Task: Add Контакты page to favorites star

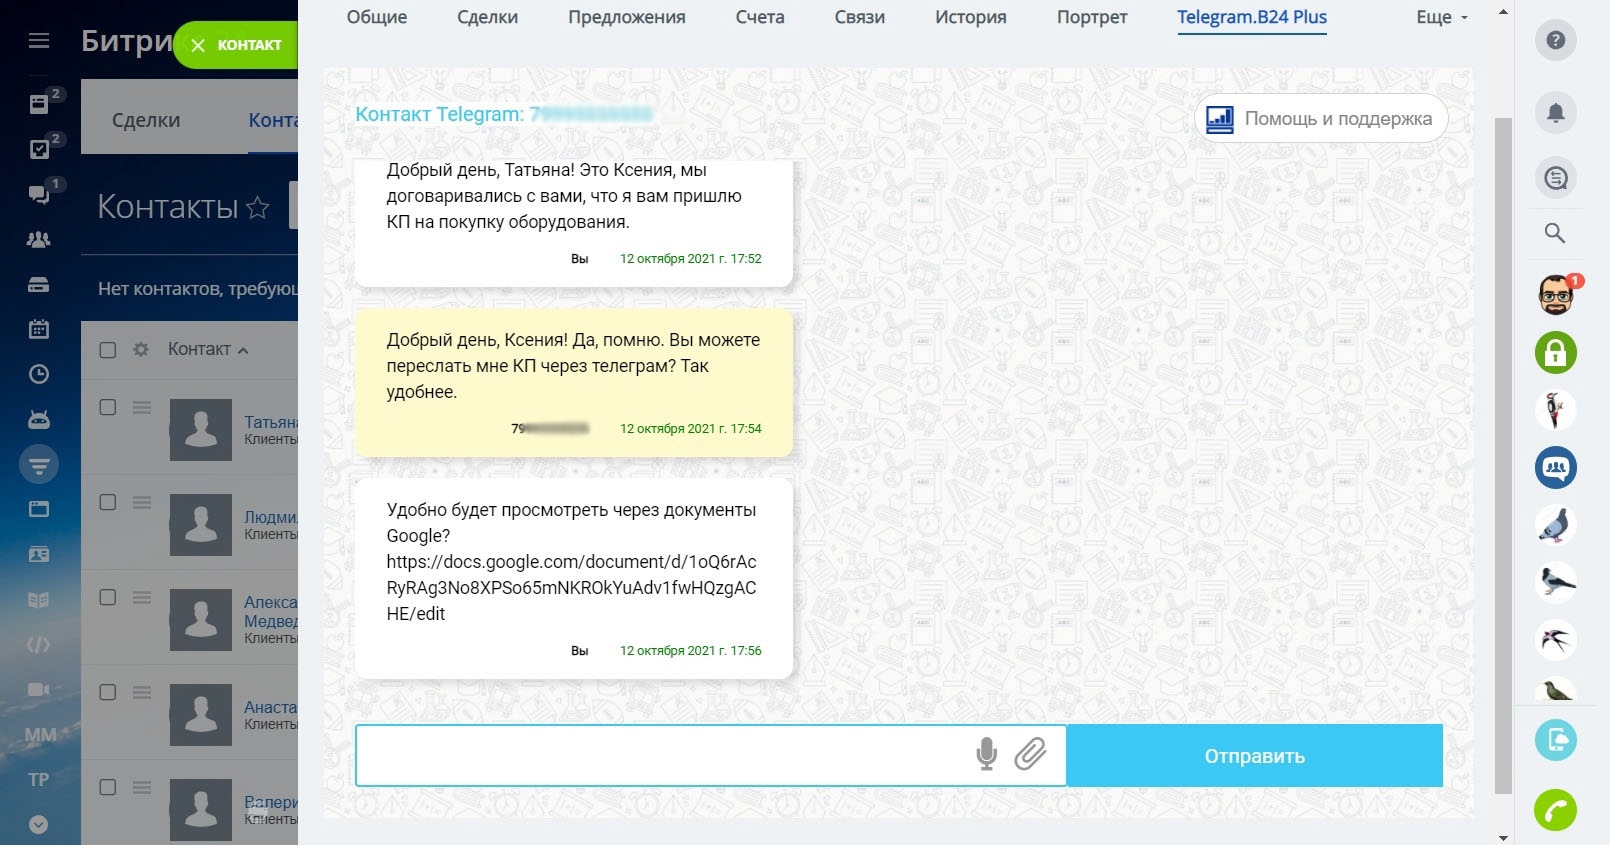Action: click(258, 207)
